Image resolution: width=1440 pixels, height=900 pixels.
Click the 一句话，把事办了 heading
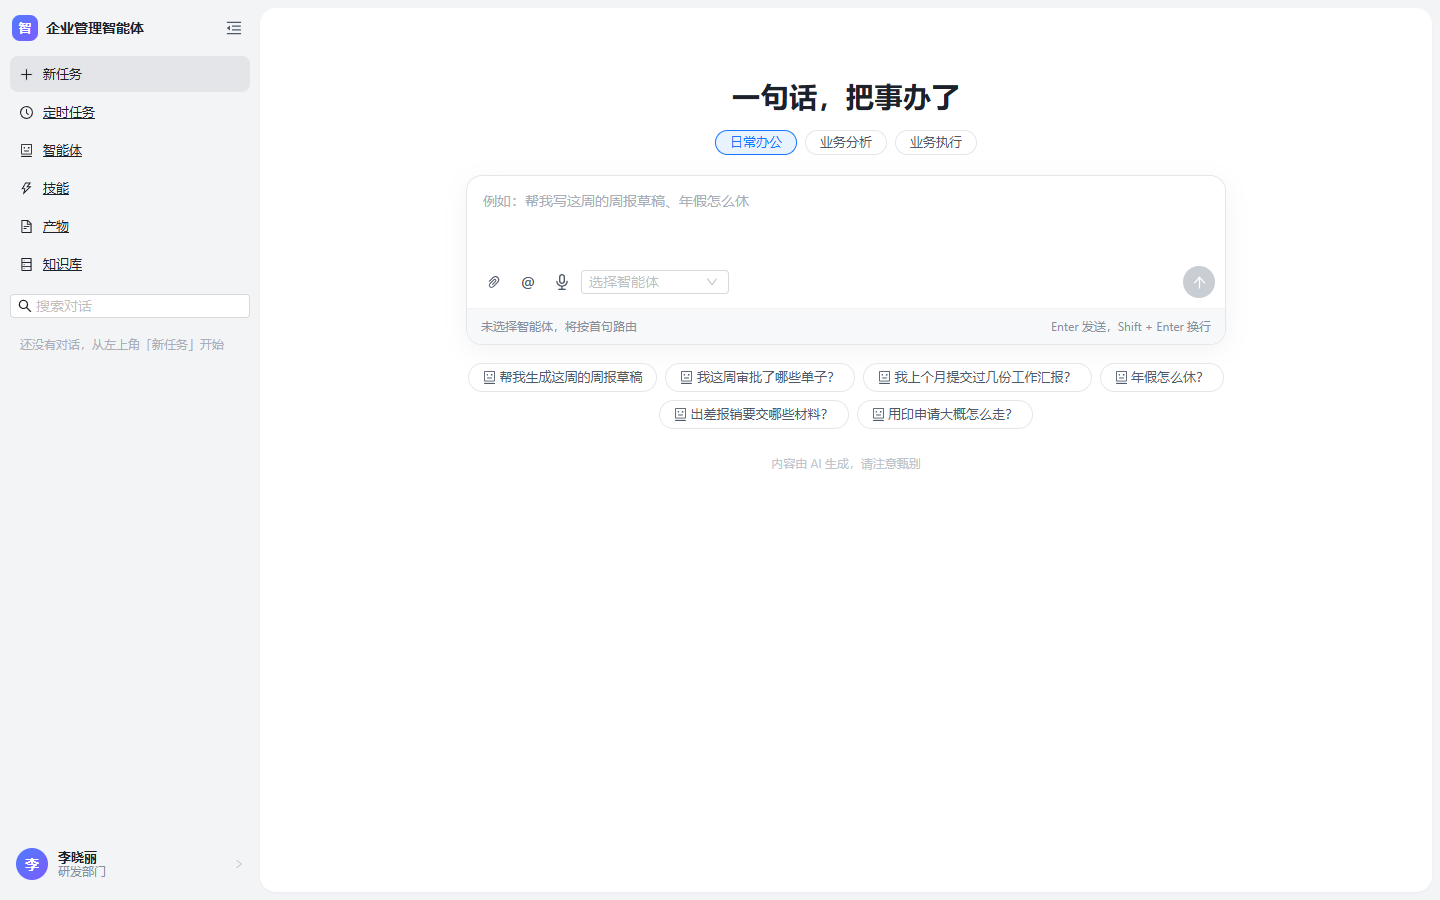tap(846, 97)
